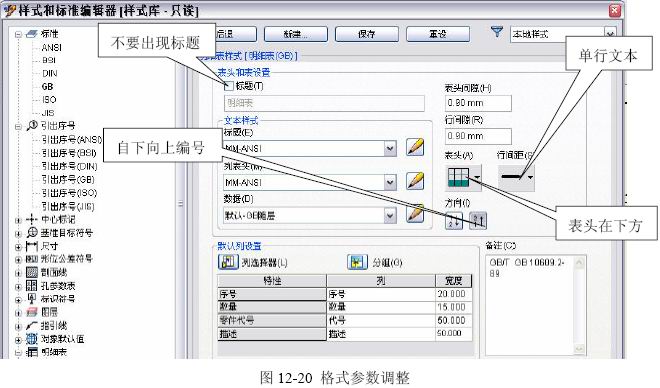Select DIN under 标准 in tree

coord(49,73)
